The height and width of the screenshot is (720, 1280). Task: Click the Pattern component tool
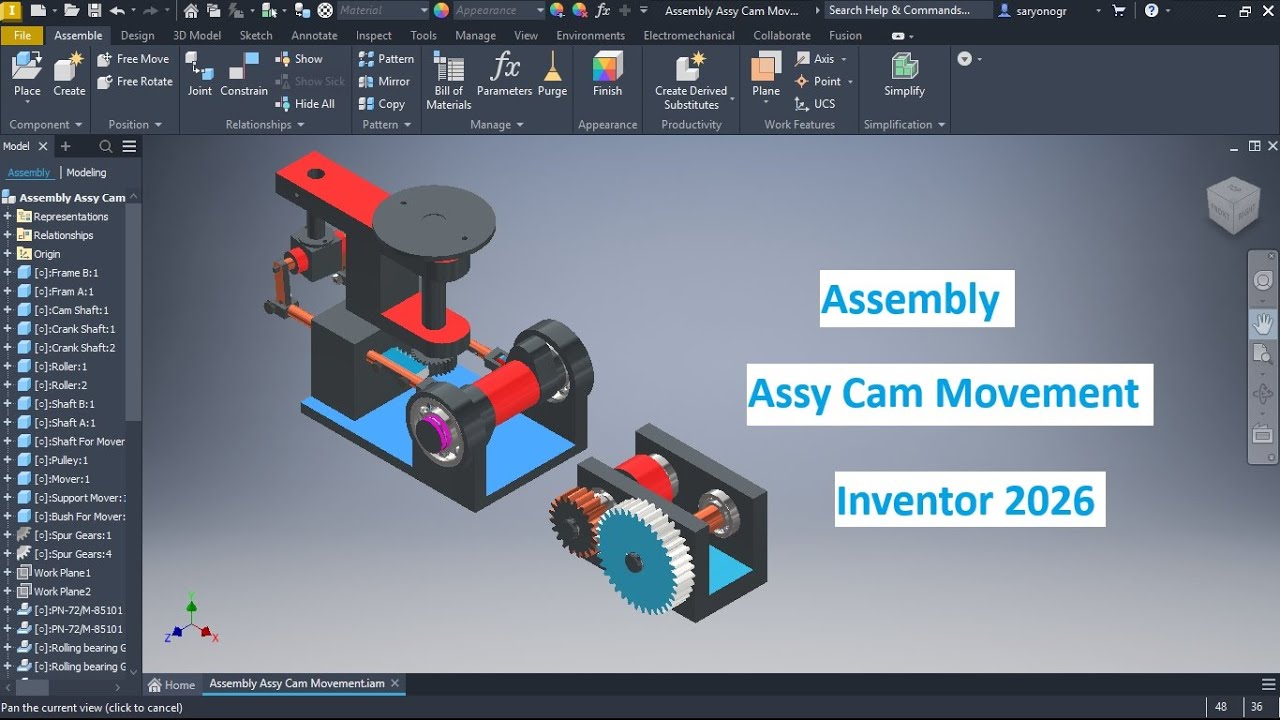point(386,59)
